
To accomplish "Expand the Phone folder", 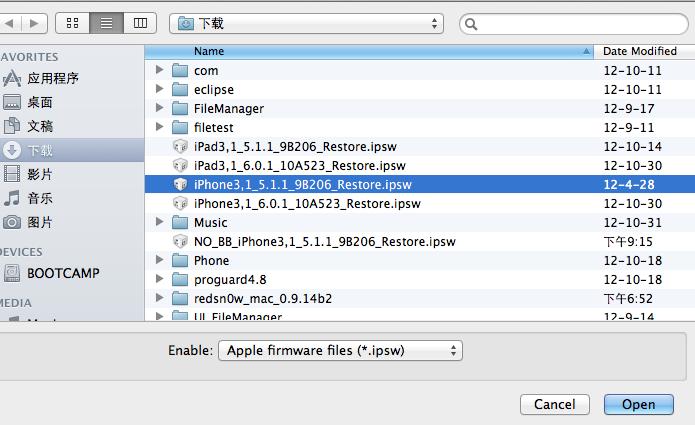I will tap(160, 260).
